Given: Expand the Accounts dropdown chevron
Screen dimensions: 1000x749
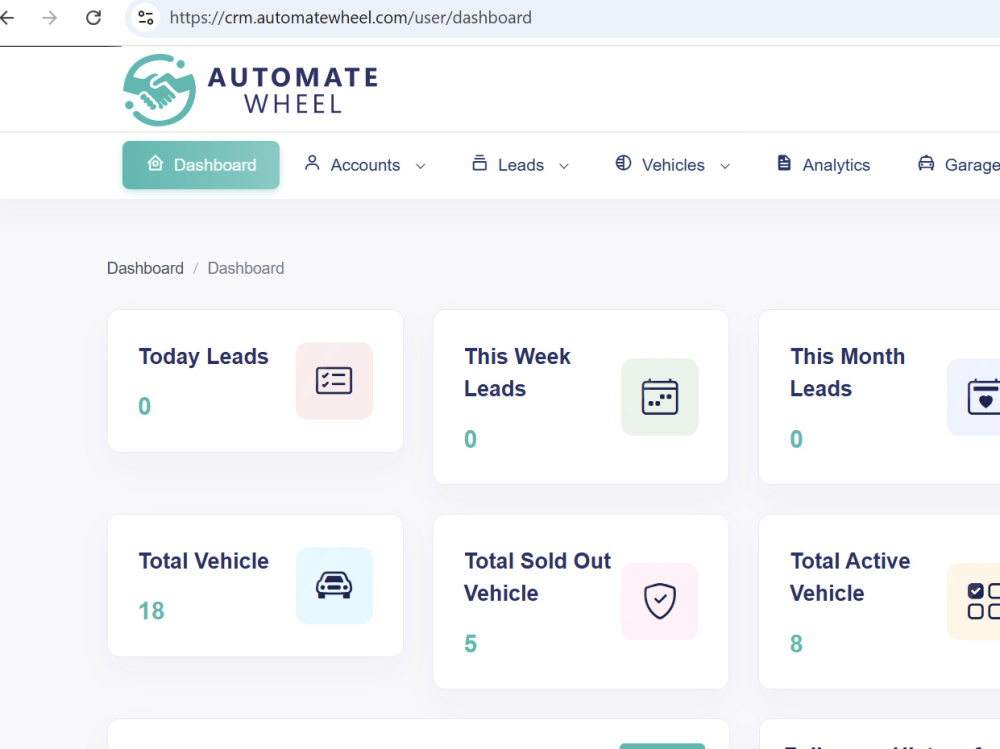Looking at the screenshot, I should coord(420,166).
